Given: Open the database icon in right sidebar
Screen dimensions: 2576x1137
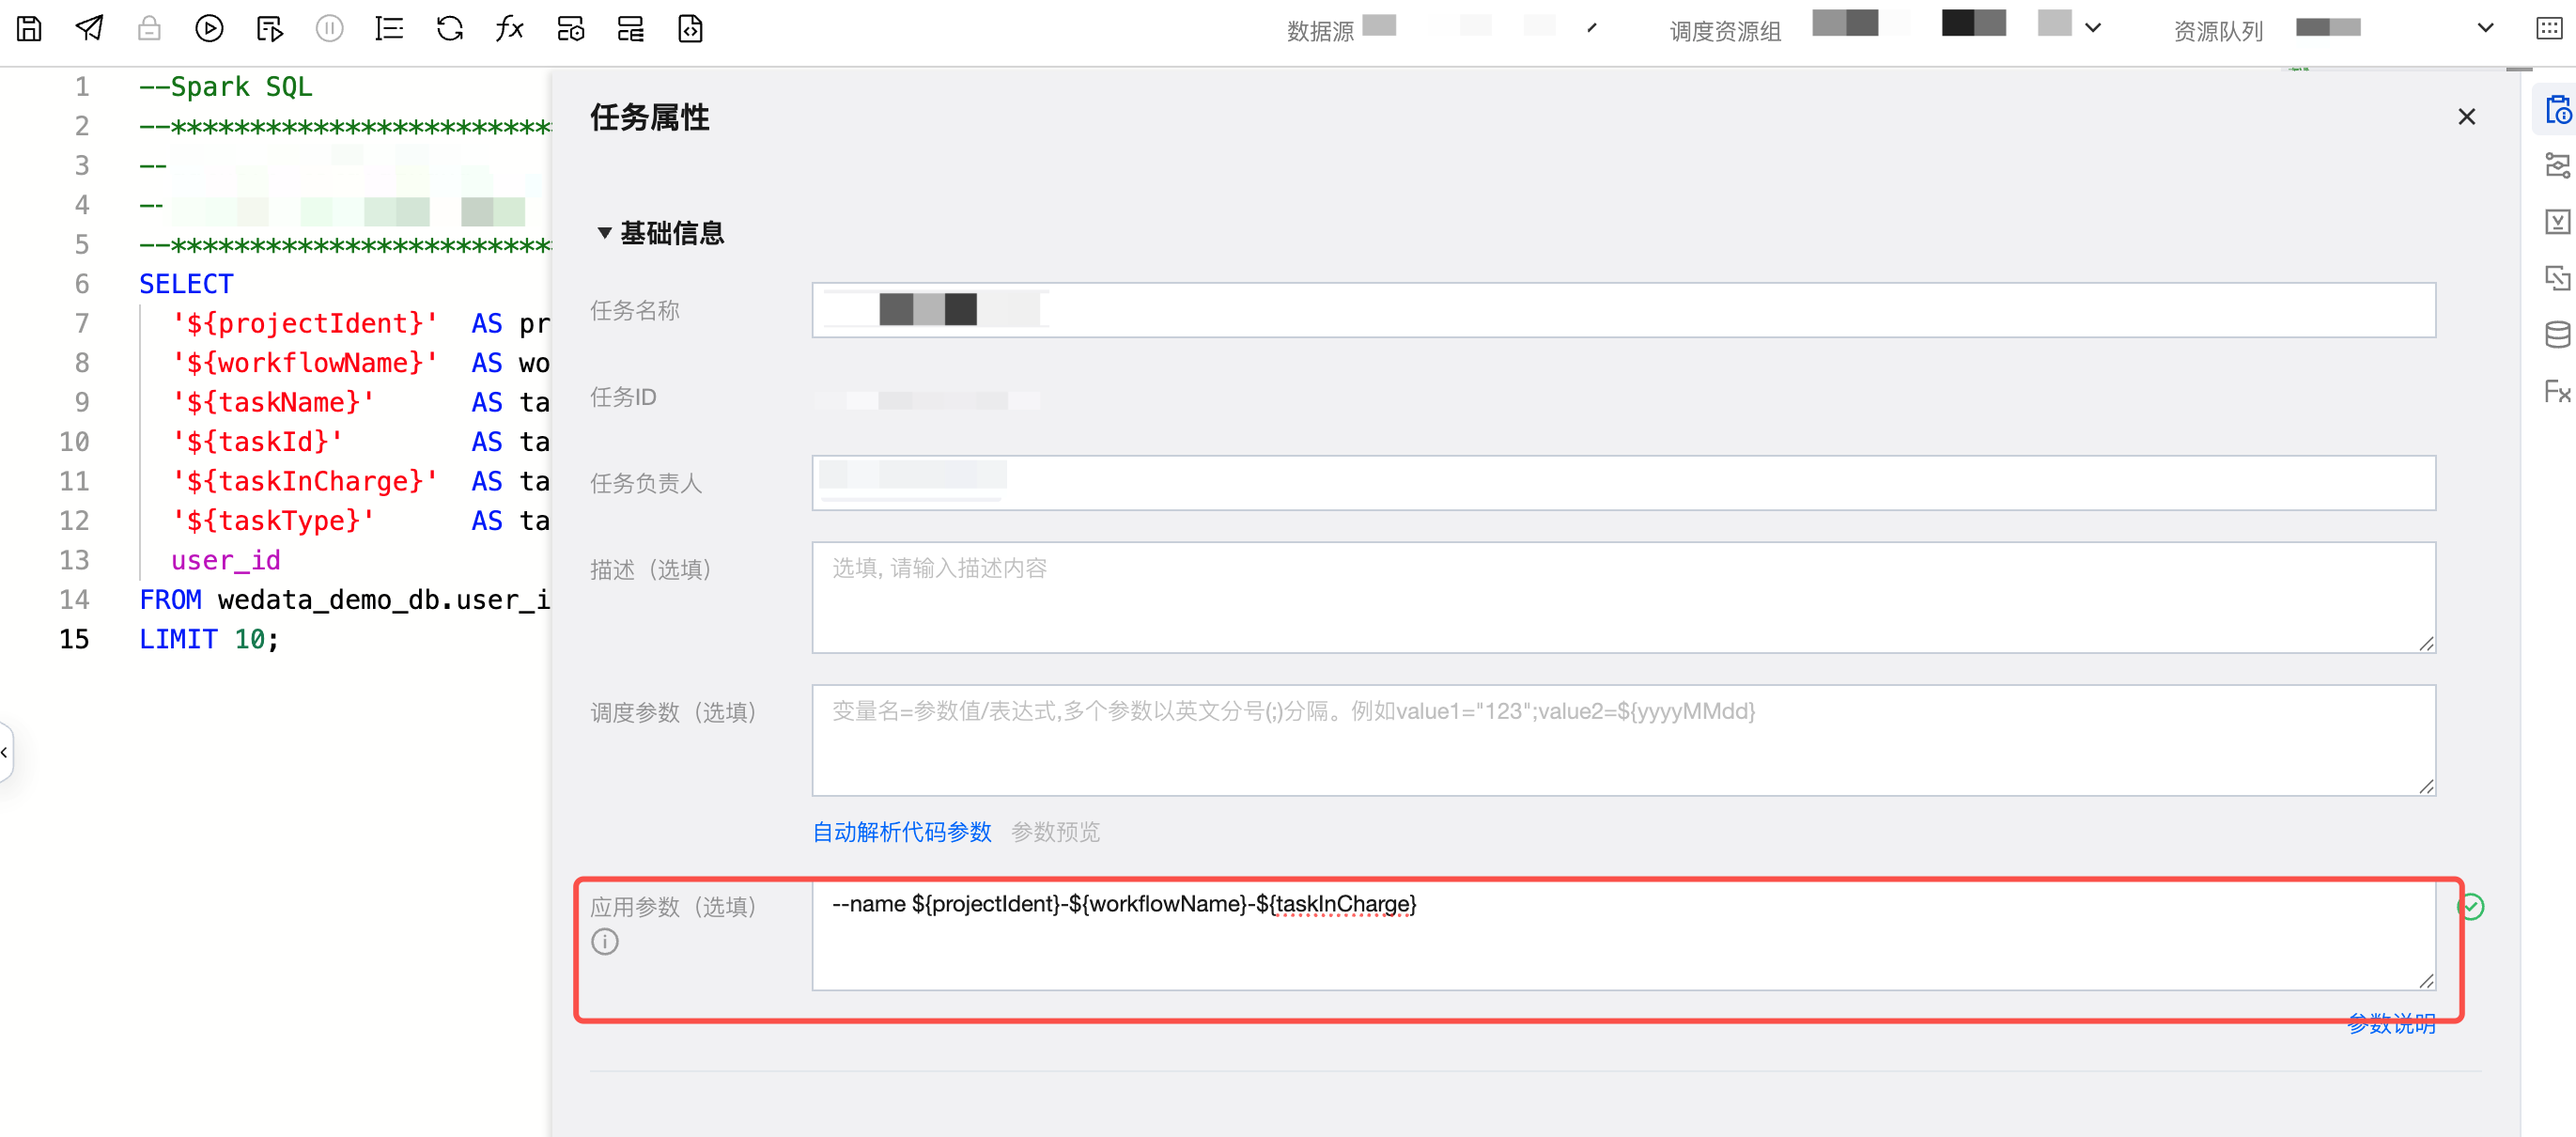Looking at the screenshot, I should (x=2557, y=334).
